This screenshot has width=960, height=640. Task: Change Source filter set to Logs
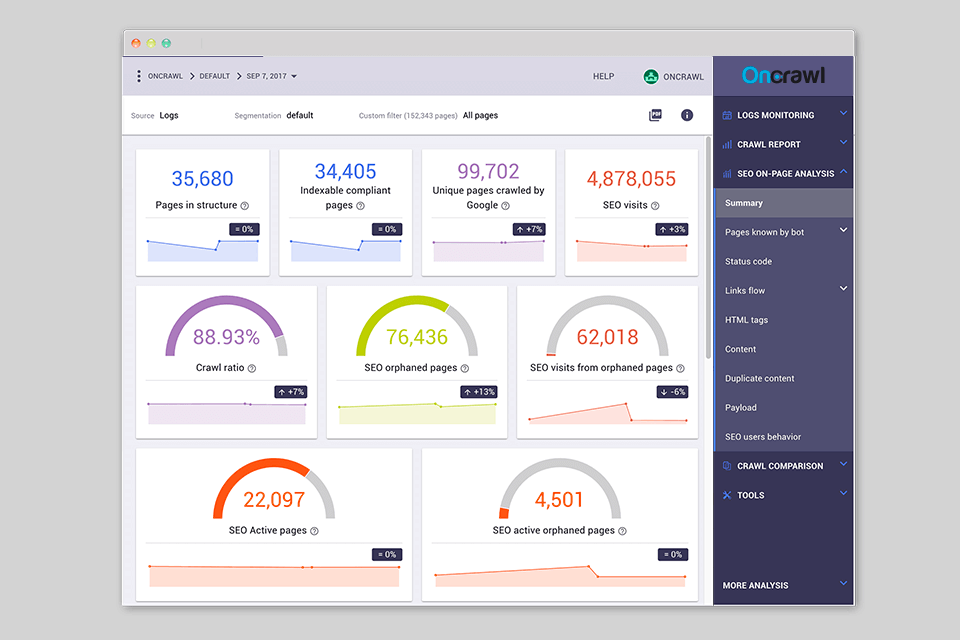click(x=169, y=115)
